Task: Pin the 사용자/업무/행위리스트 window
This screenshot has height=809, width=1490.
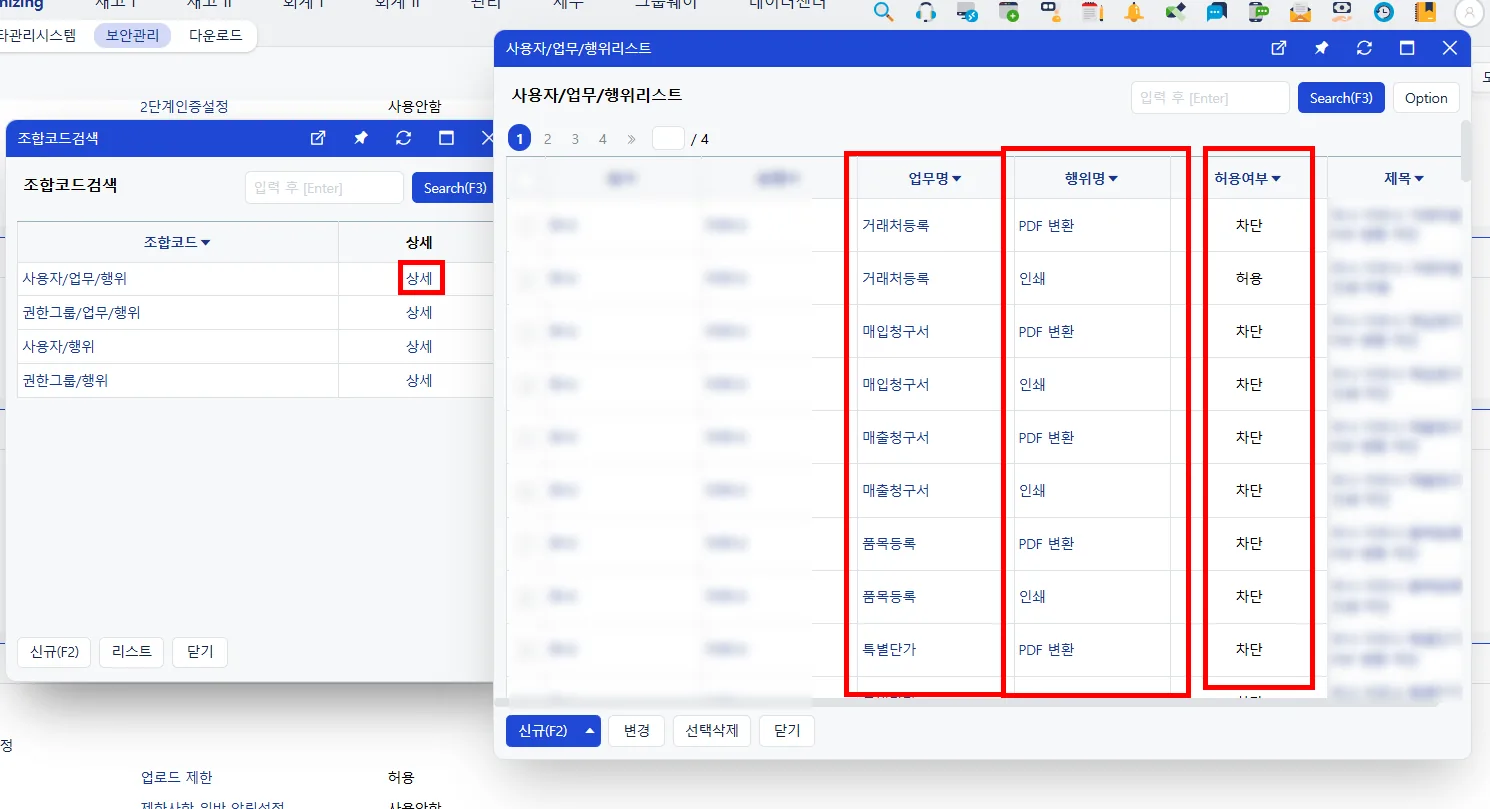Action: [1321, 48]
